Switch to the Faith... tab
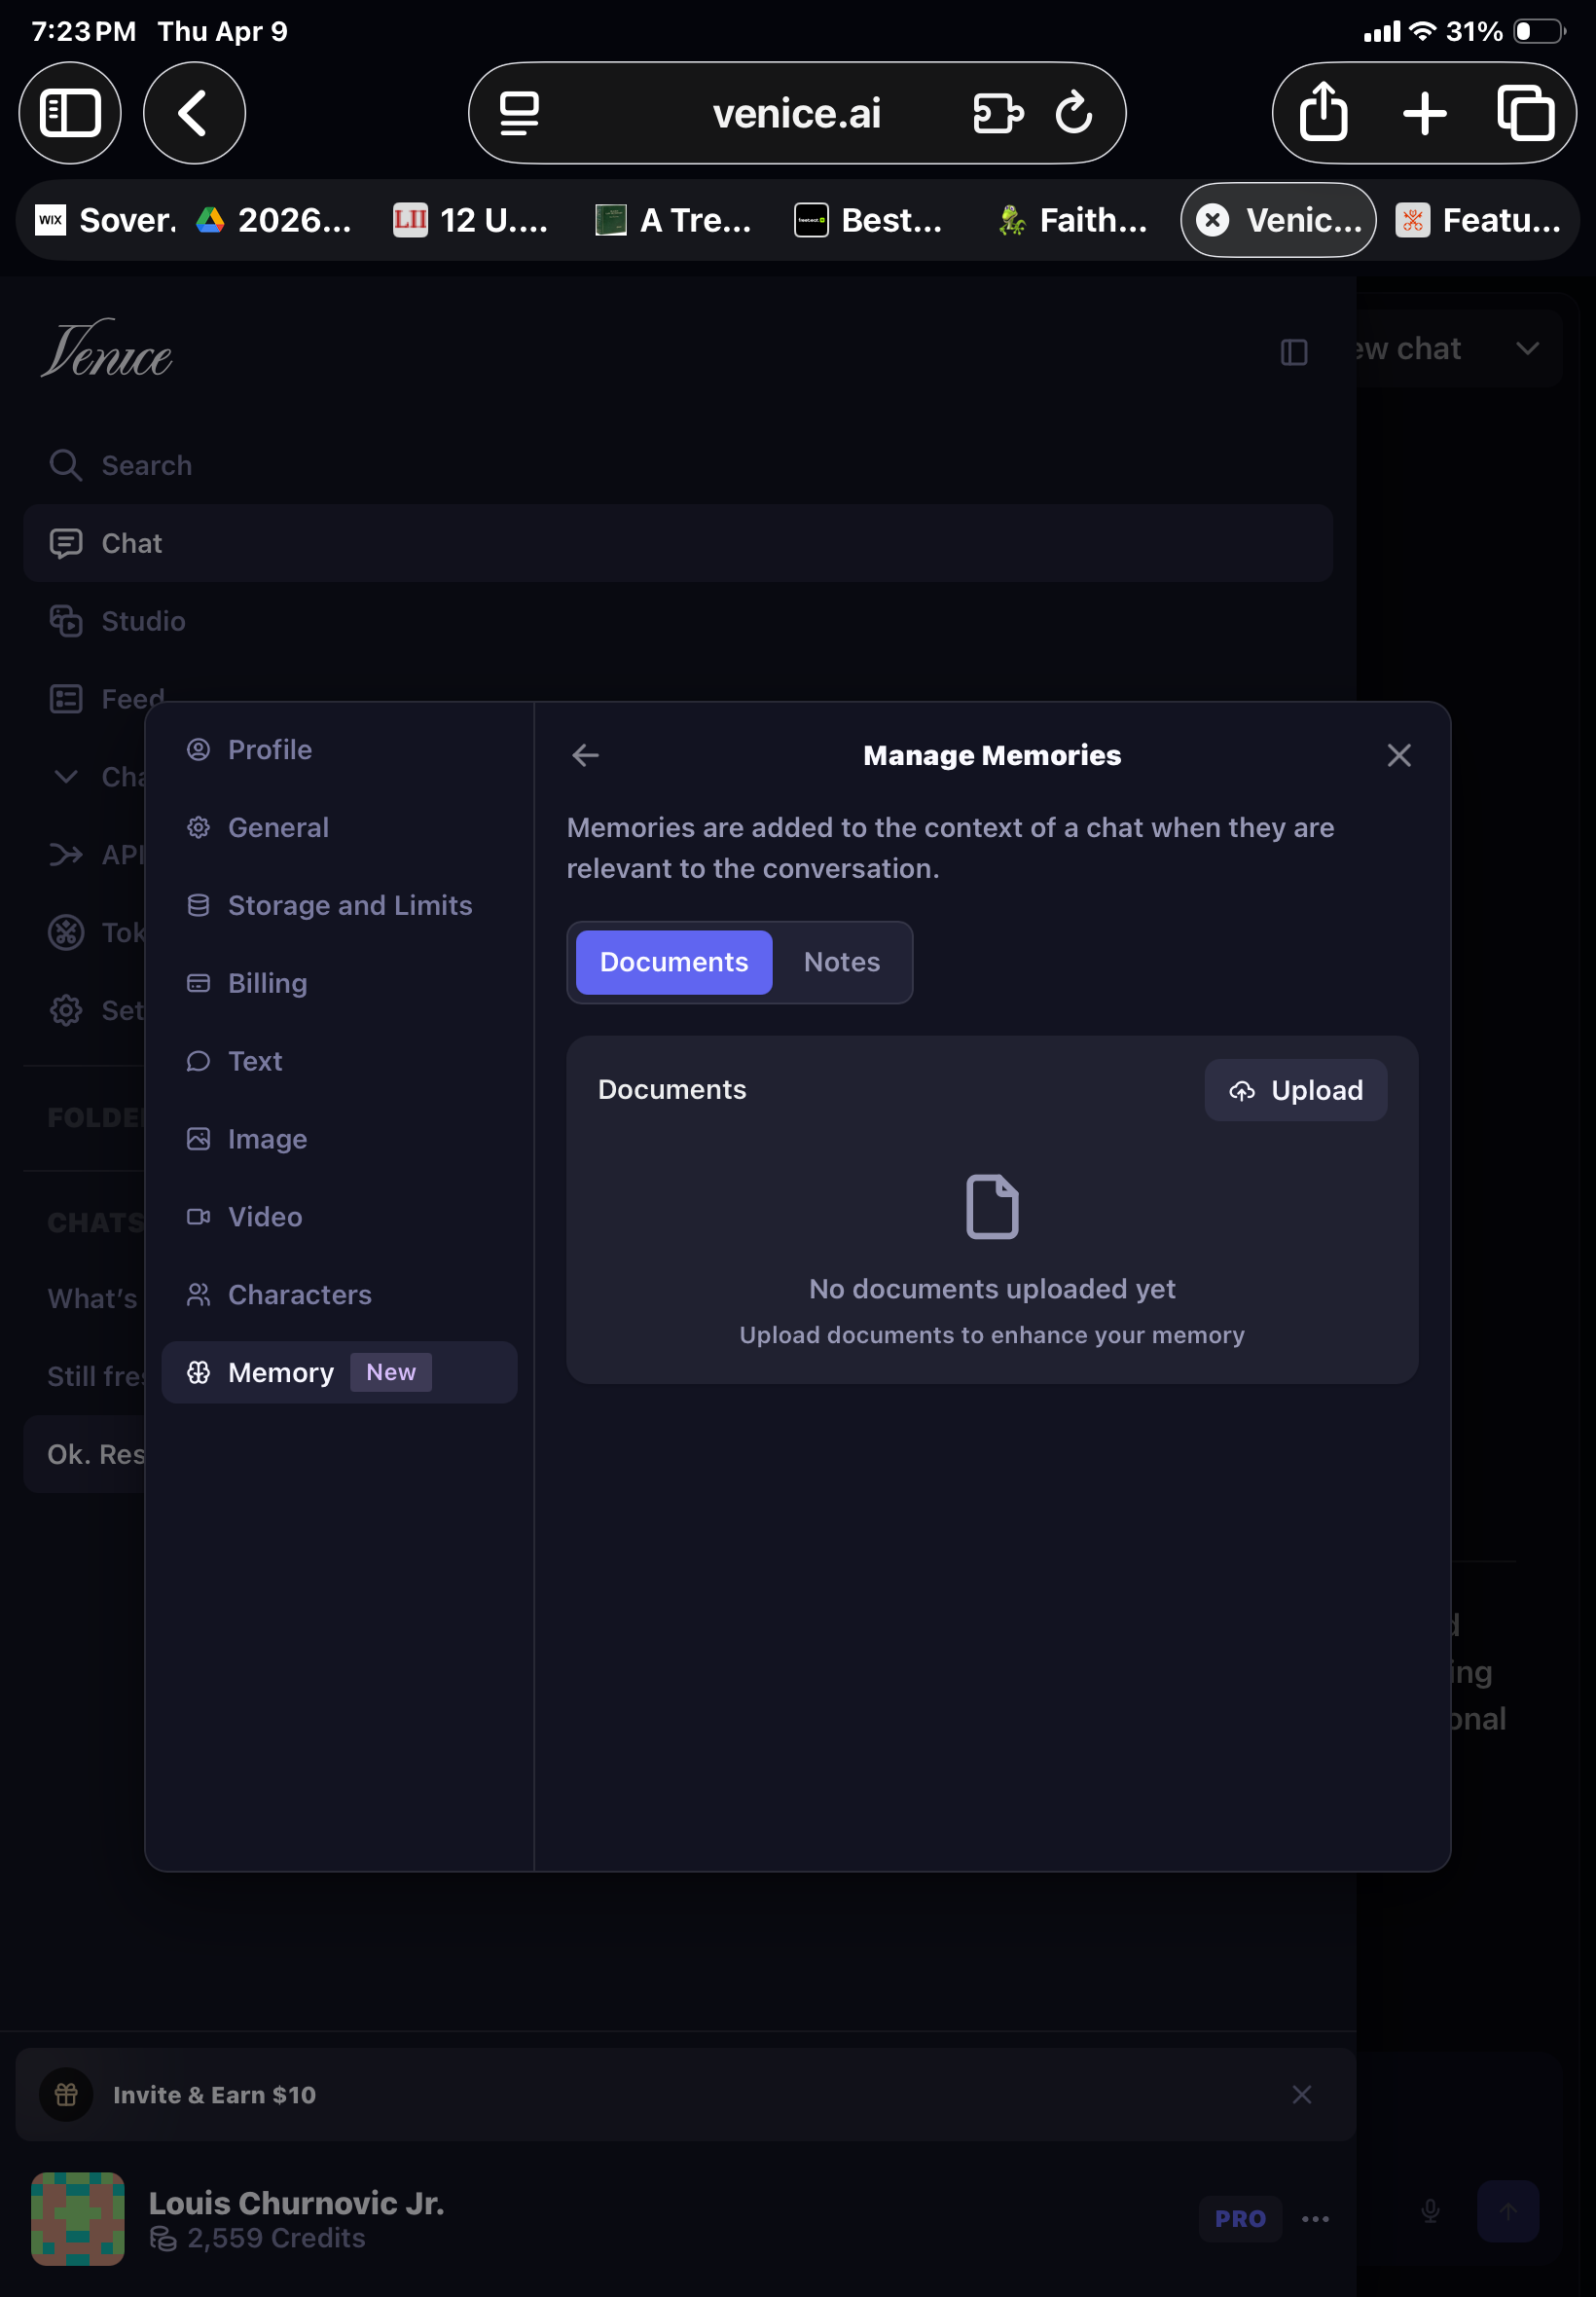 point(1071,220)
